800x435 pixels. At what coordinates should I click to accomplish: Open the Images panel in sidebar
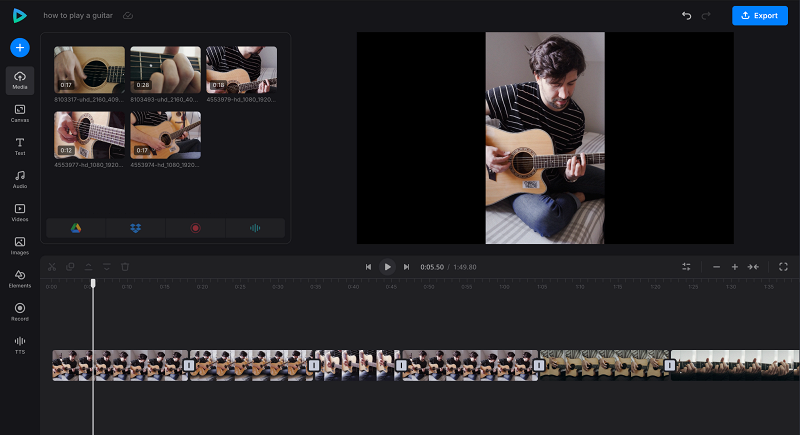[20, 246]
